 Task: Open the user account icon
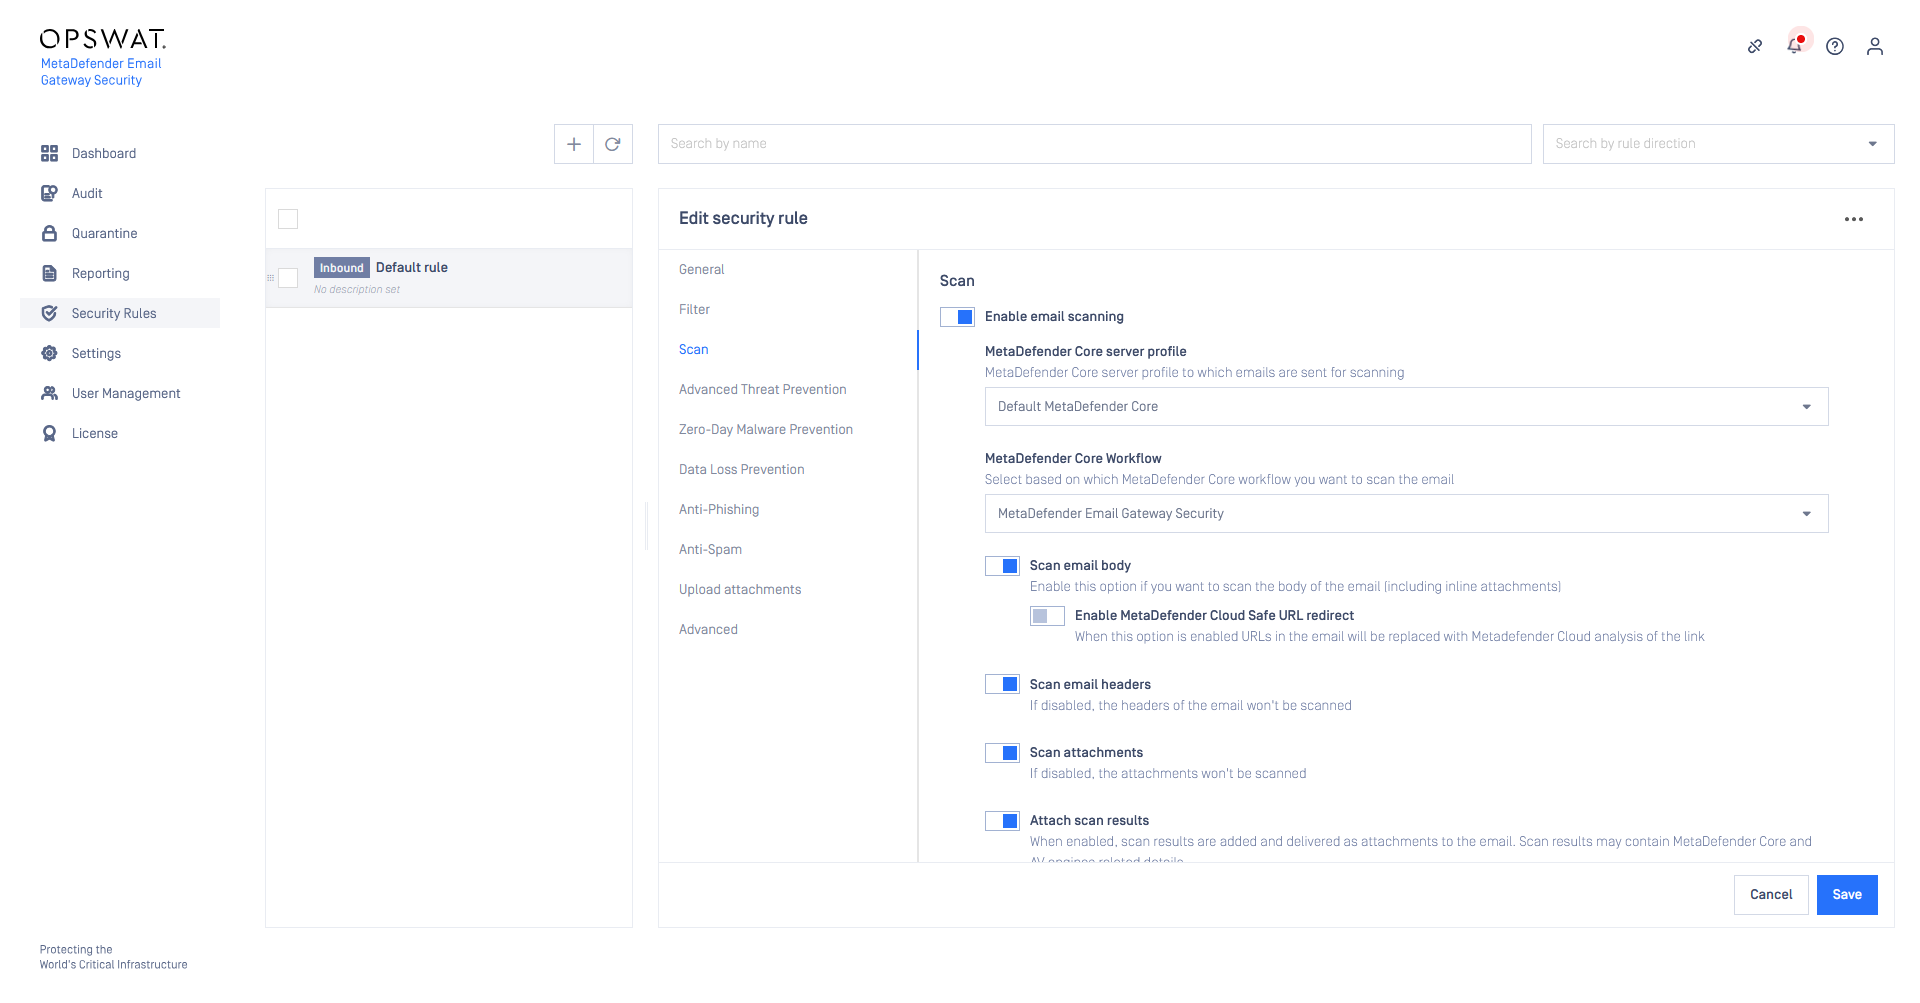tap(1875, 46)
